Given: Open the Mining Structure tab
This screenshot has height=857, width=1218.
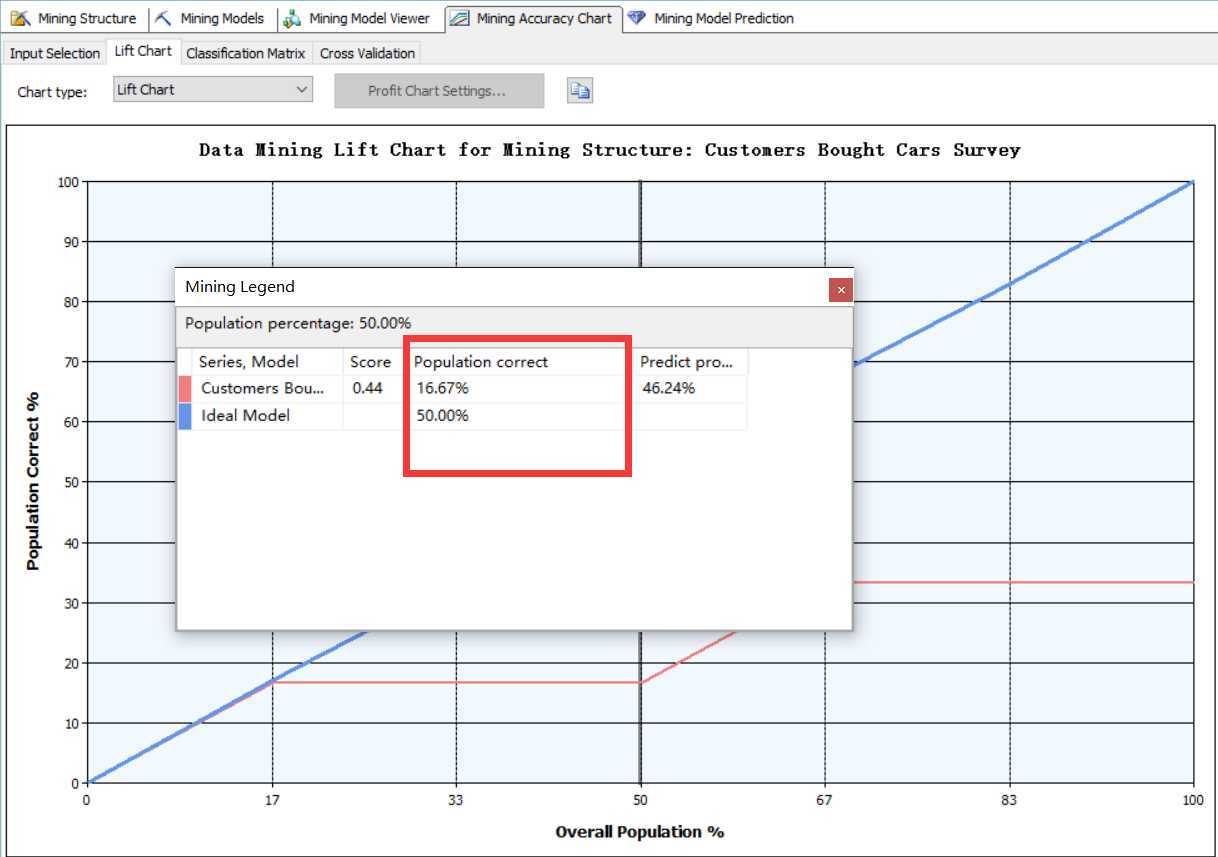Looking at the screenshot, I should [x=75, y=18].
